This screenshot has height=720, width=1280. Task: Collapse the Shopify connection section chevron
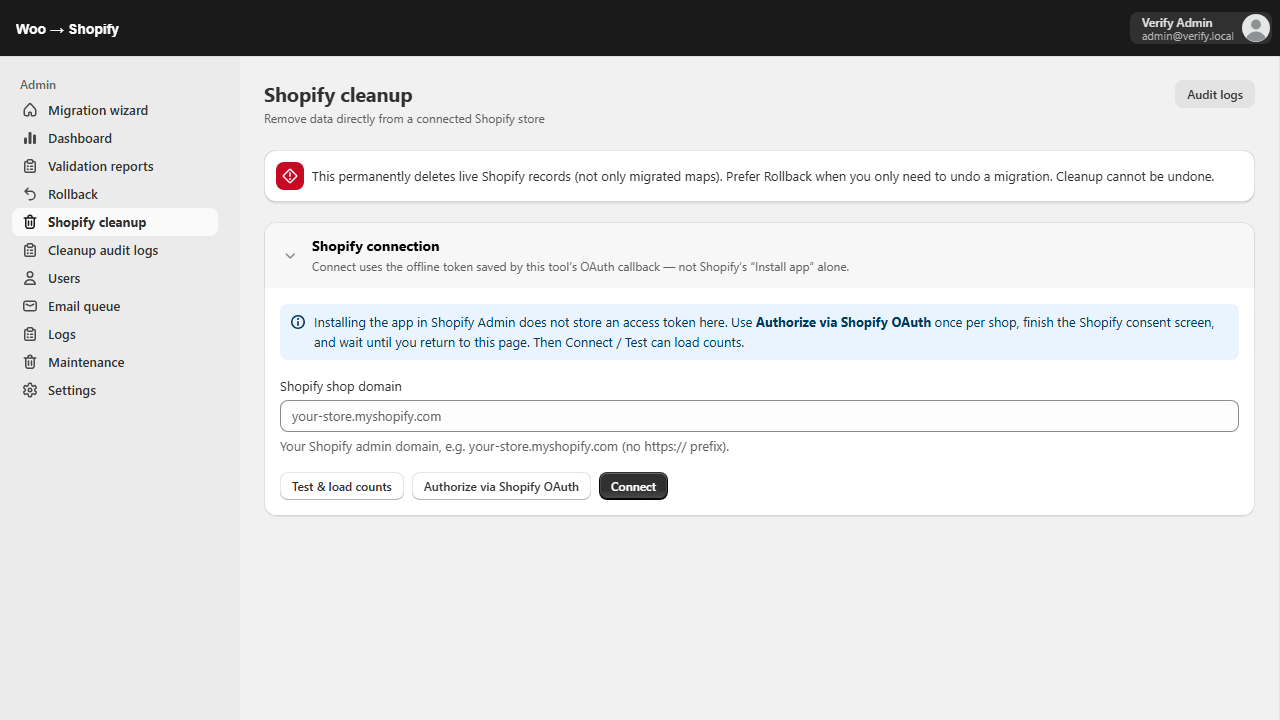click(290, 256)
